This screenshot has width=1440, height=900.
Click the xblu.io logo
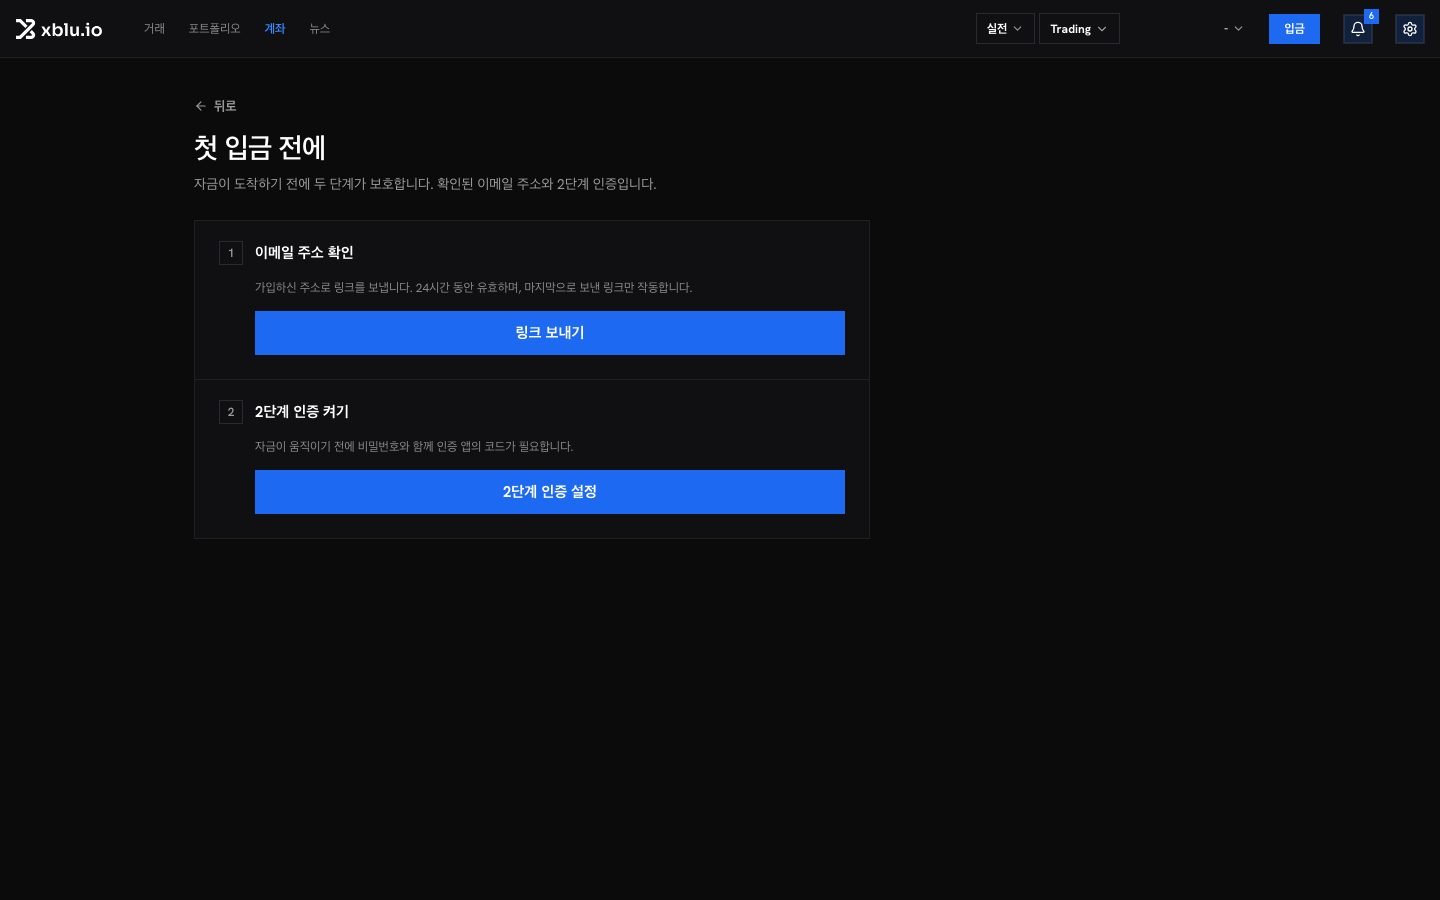tap(59, 29)
